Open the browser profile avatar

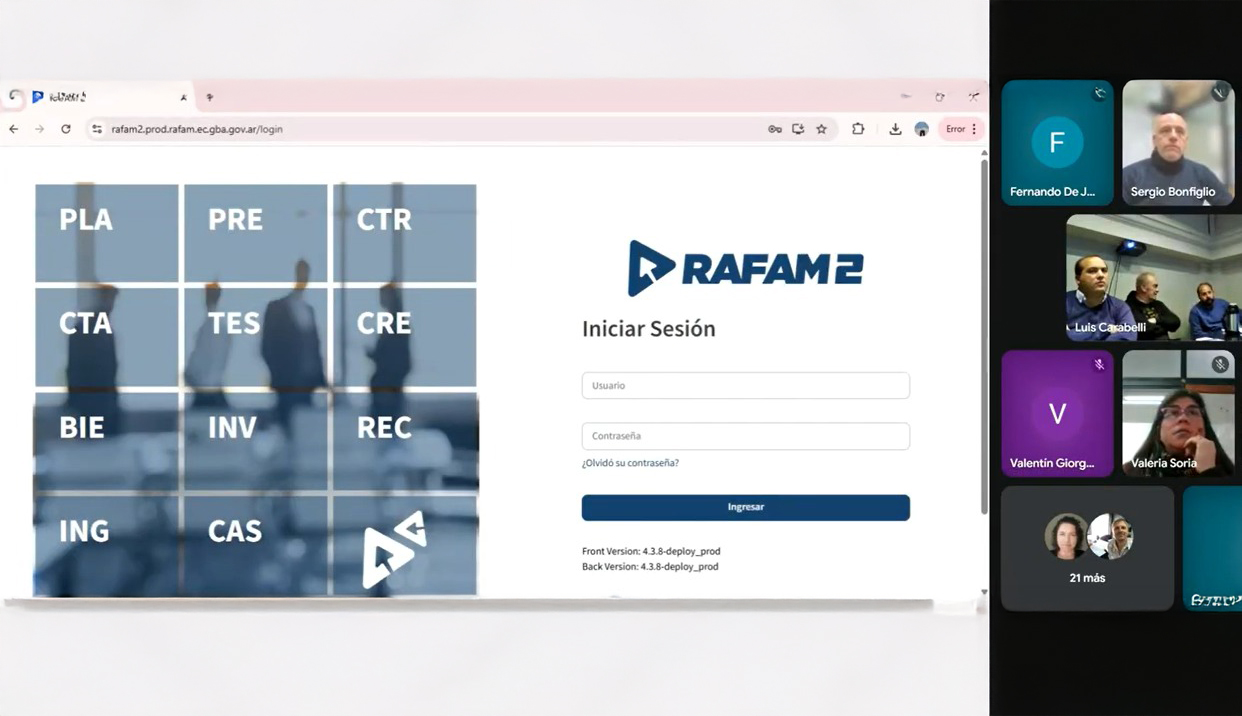(x=922, y=129)
